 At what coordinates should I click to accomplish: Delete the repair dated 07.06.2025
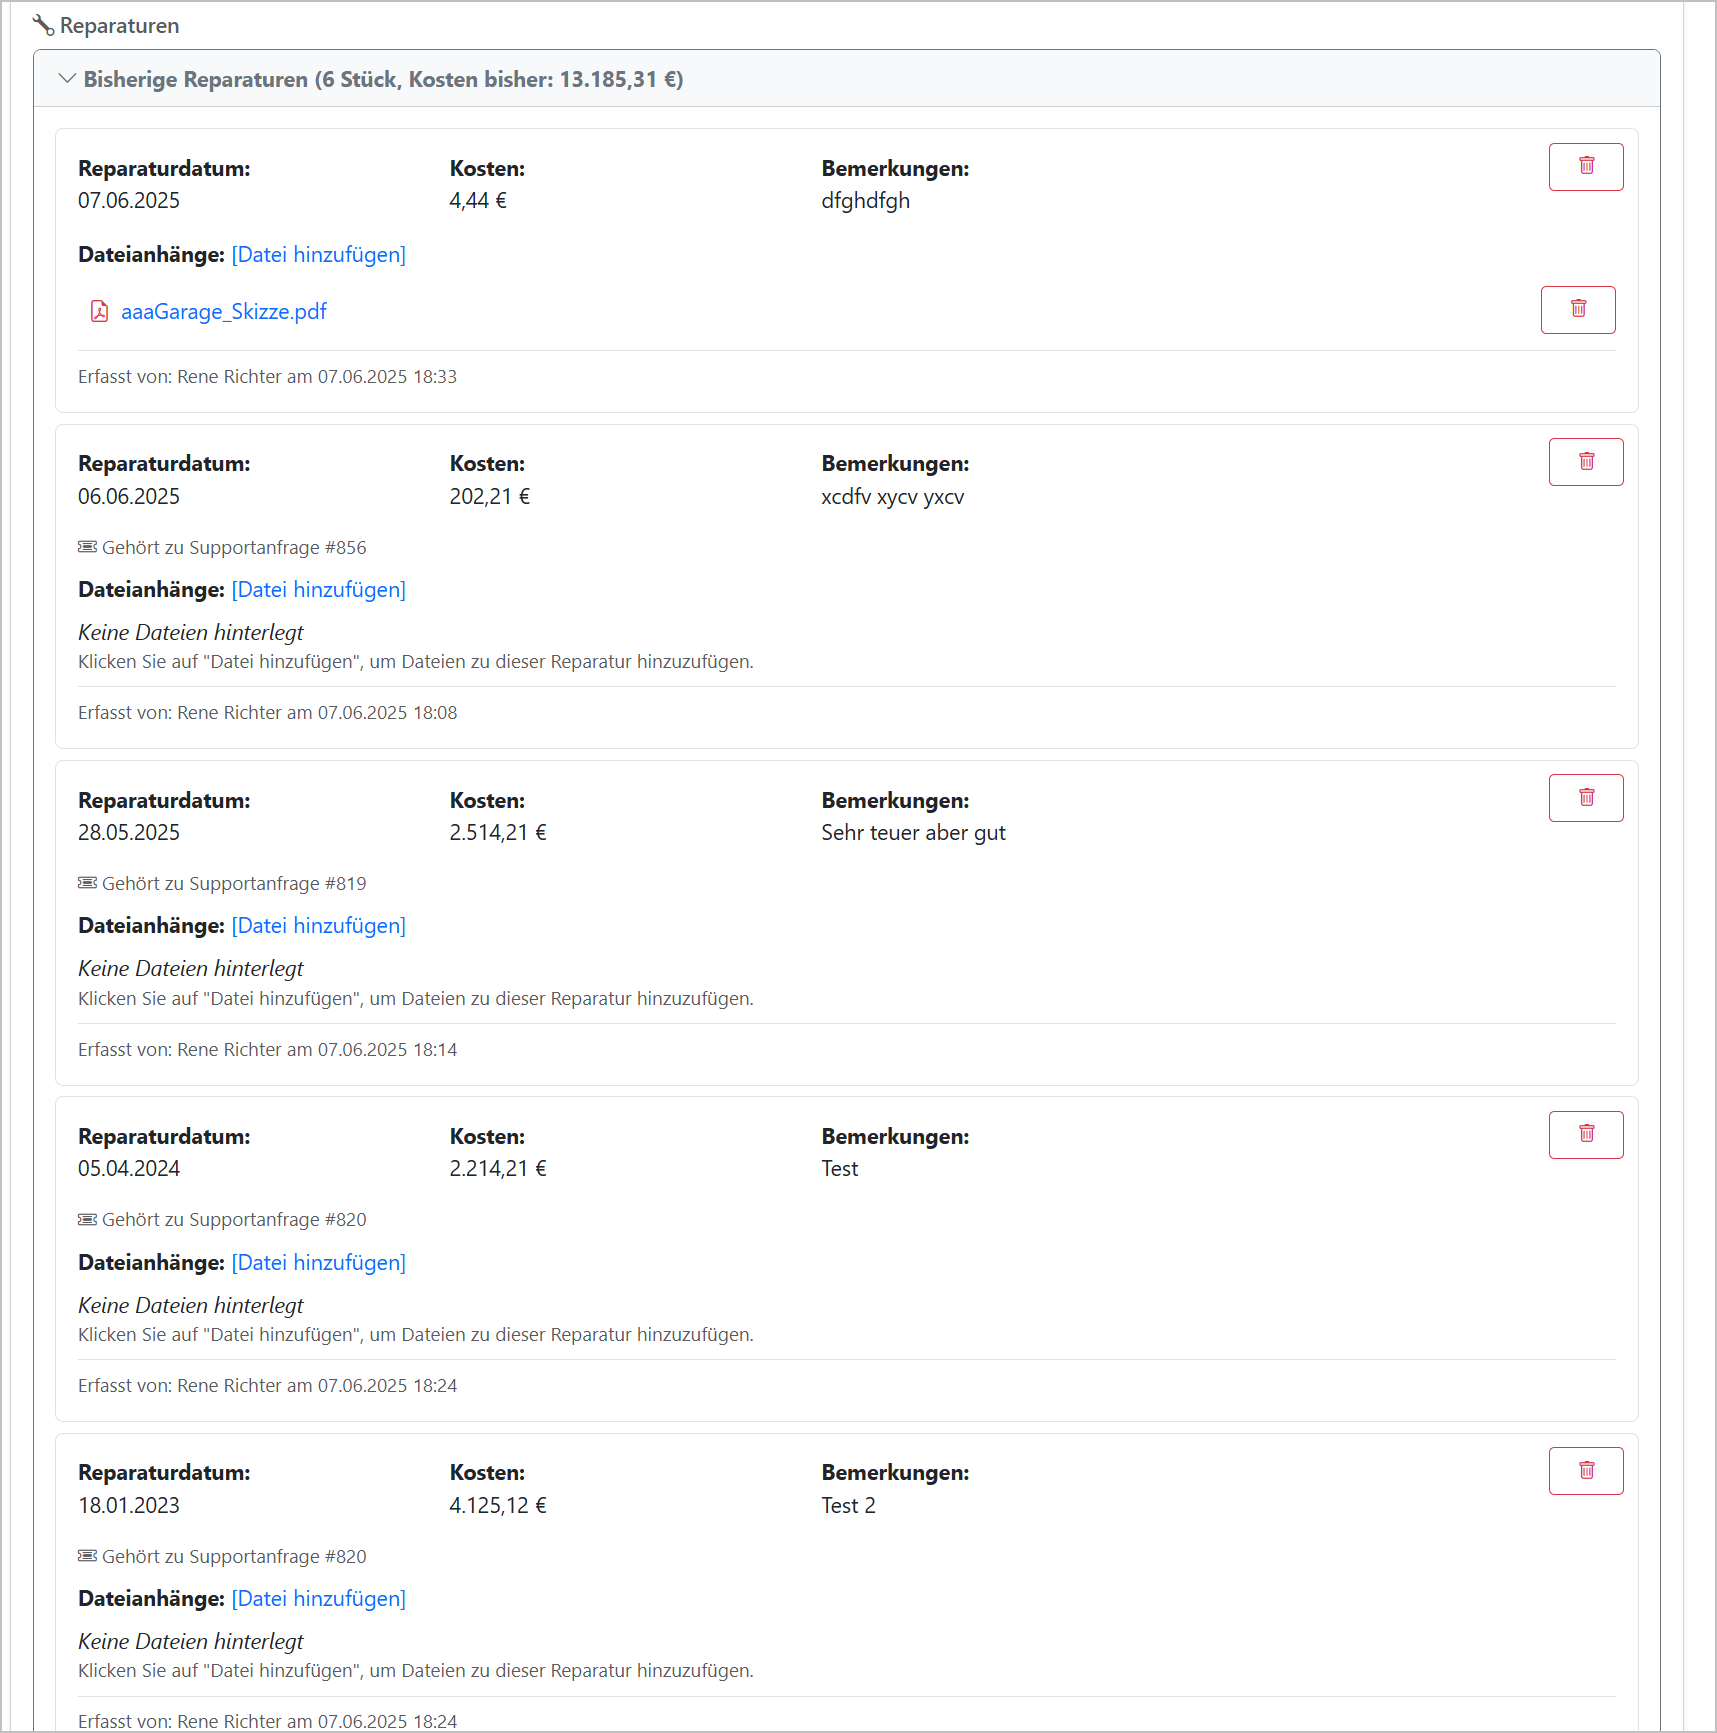point(1585,166)
